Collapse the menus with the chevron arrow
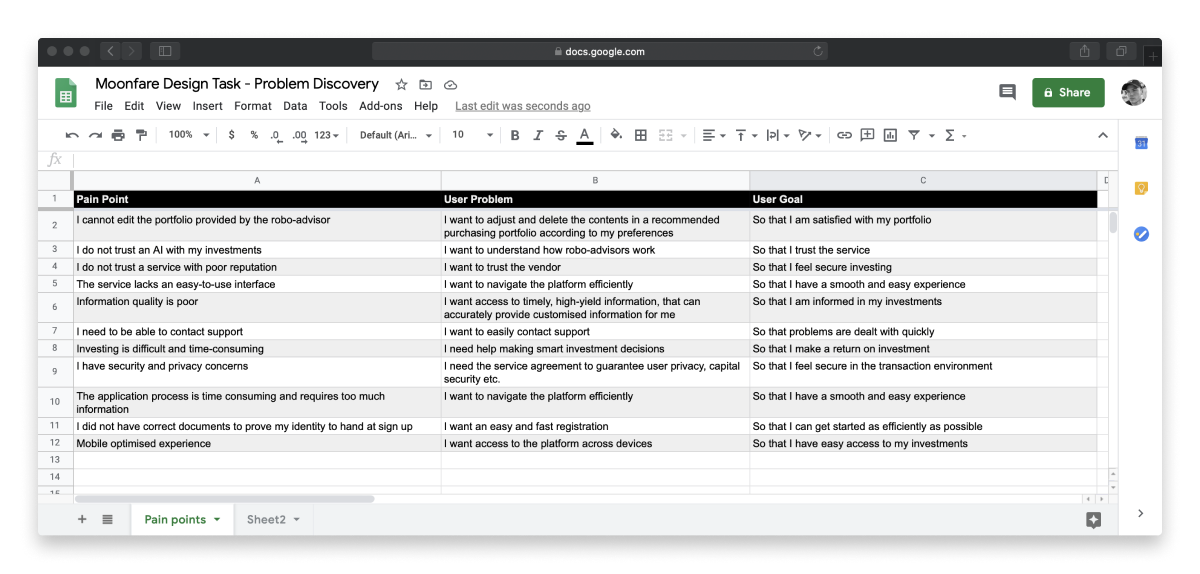The image size is (1200, 574). point(1103,135)
